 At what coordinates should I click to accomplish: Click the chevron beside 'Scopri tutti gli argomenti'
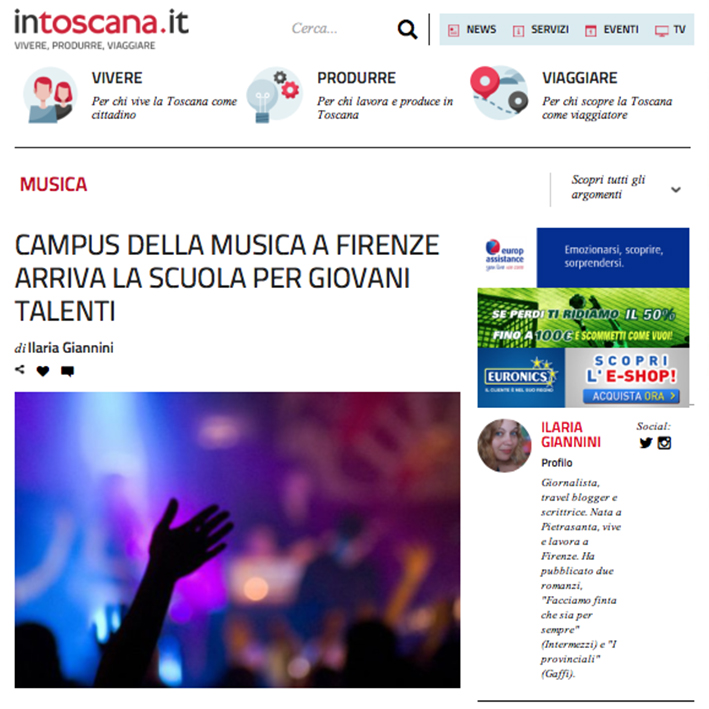point(676,189)
